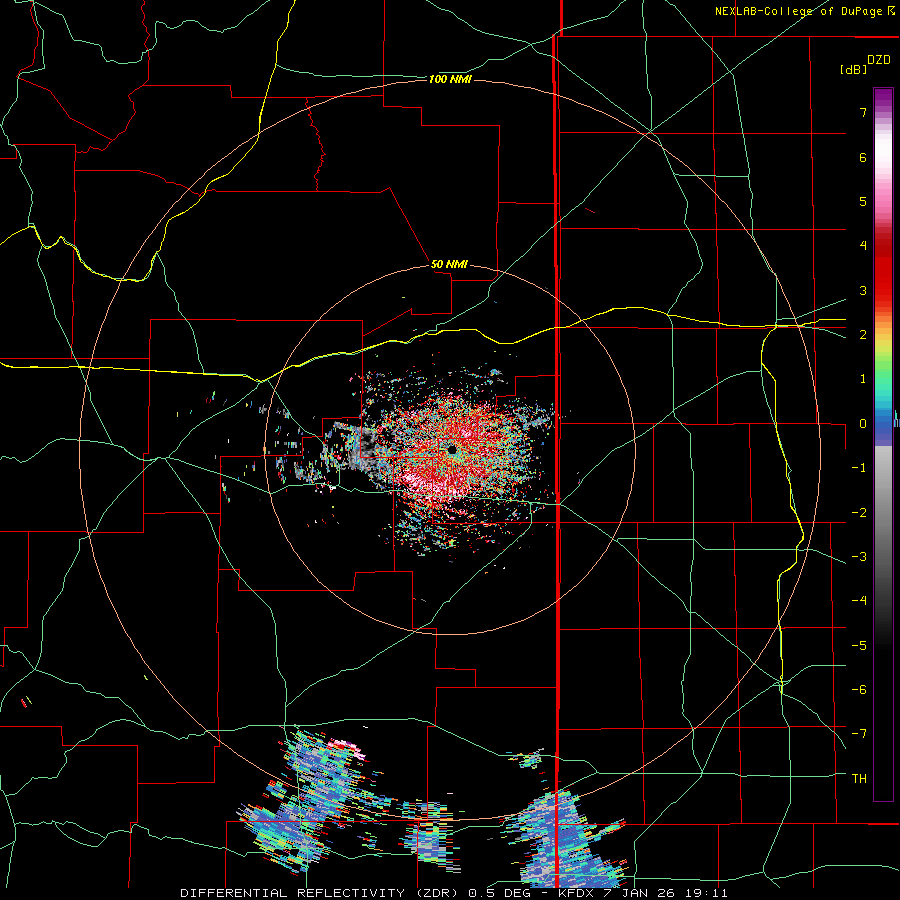Click the -6 value on the color scale
The height and width of the screenshot is (900, 900).
(859, 689)
